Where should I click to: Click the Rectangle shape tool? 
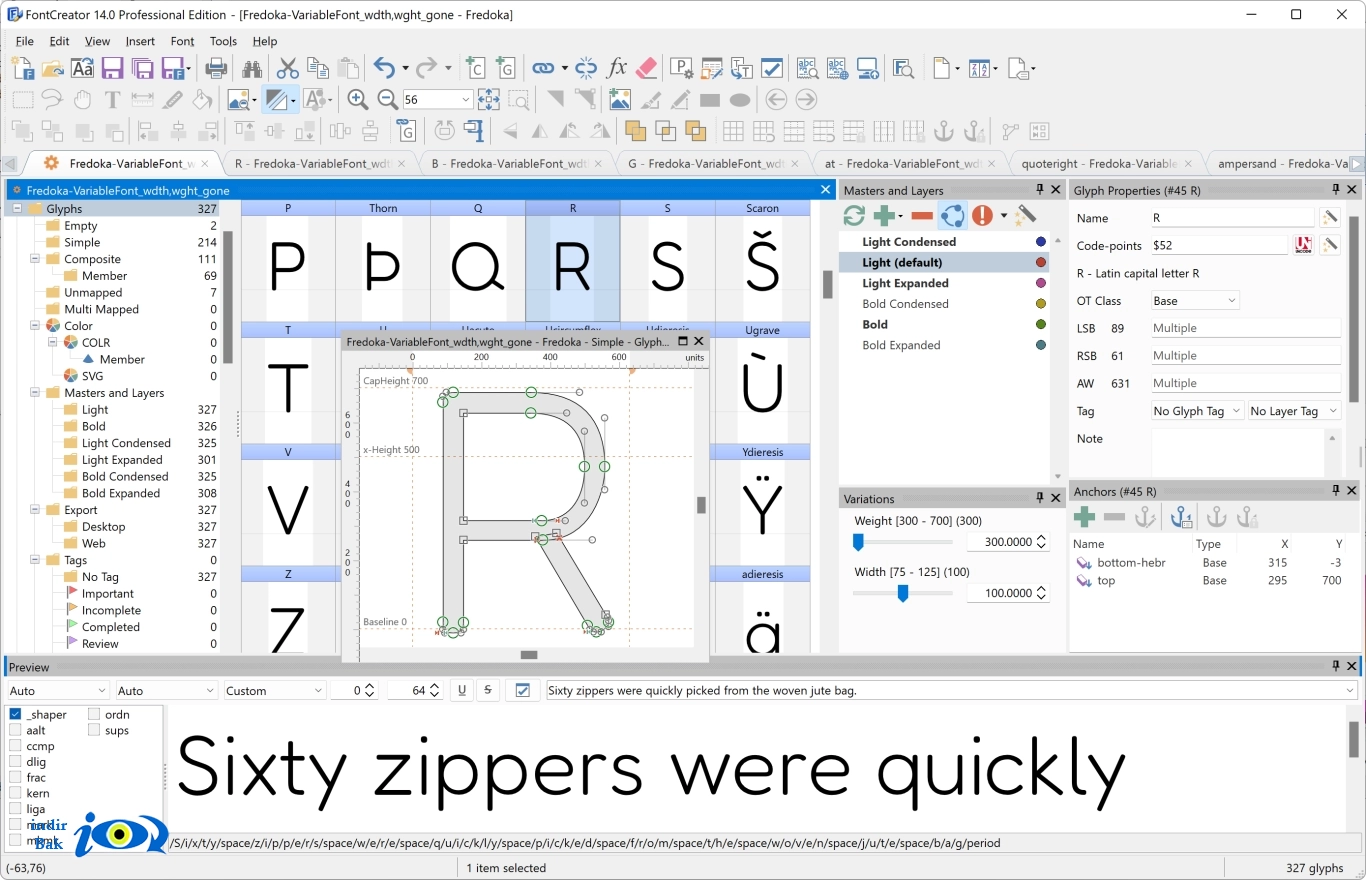click(710, 99)
